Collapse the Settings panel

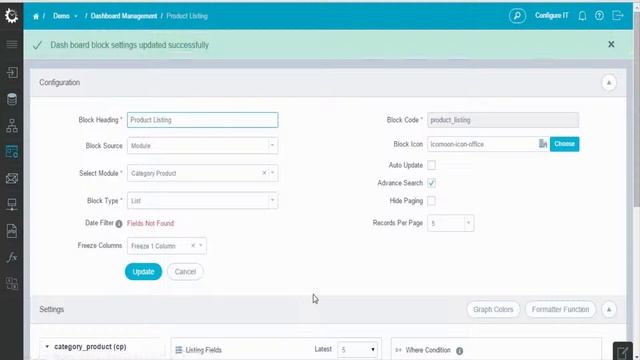pyautogui.click(x=609, y=309)
